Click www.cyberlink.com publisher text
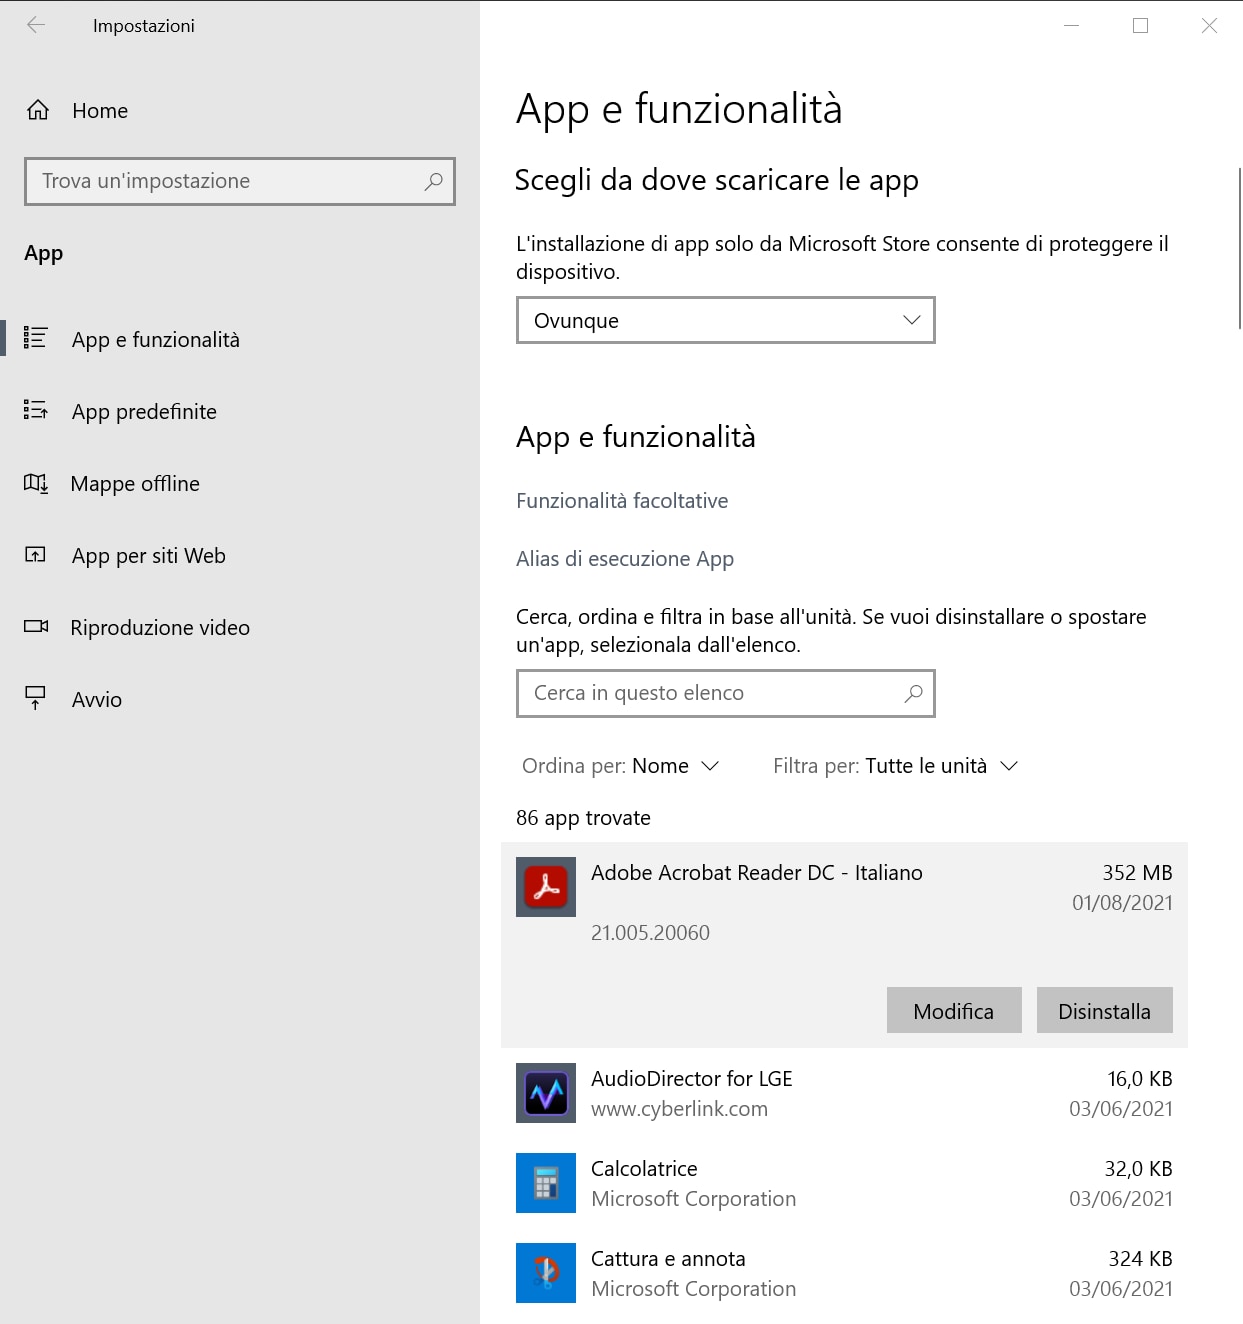The width and height of the screenshot is (1243, 1324). click(679, 1109)
